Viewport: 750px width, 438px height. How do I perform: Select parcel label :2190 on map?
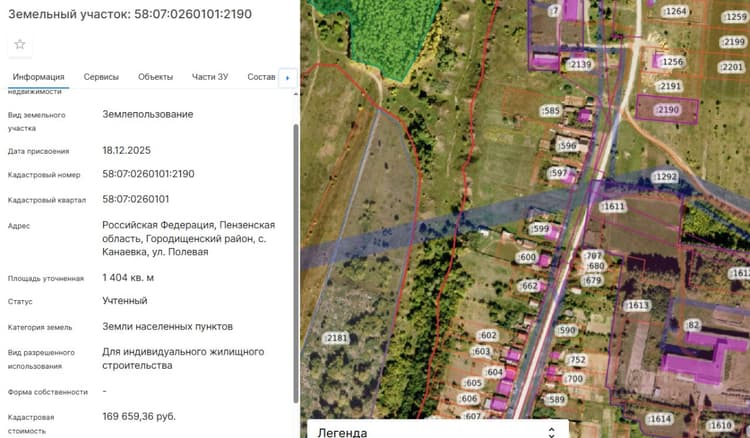pos(667,110)
